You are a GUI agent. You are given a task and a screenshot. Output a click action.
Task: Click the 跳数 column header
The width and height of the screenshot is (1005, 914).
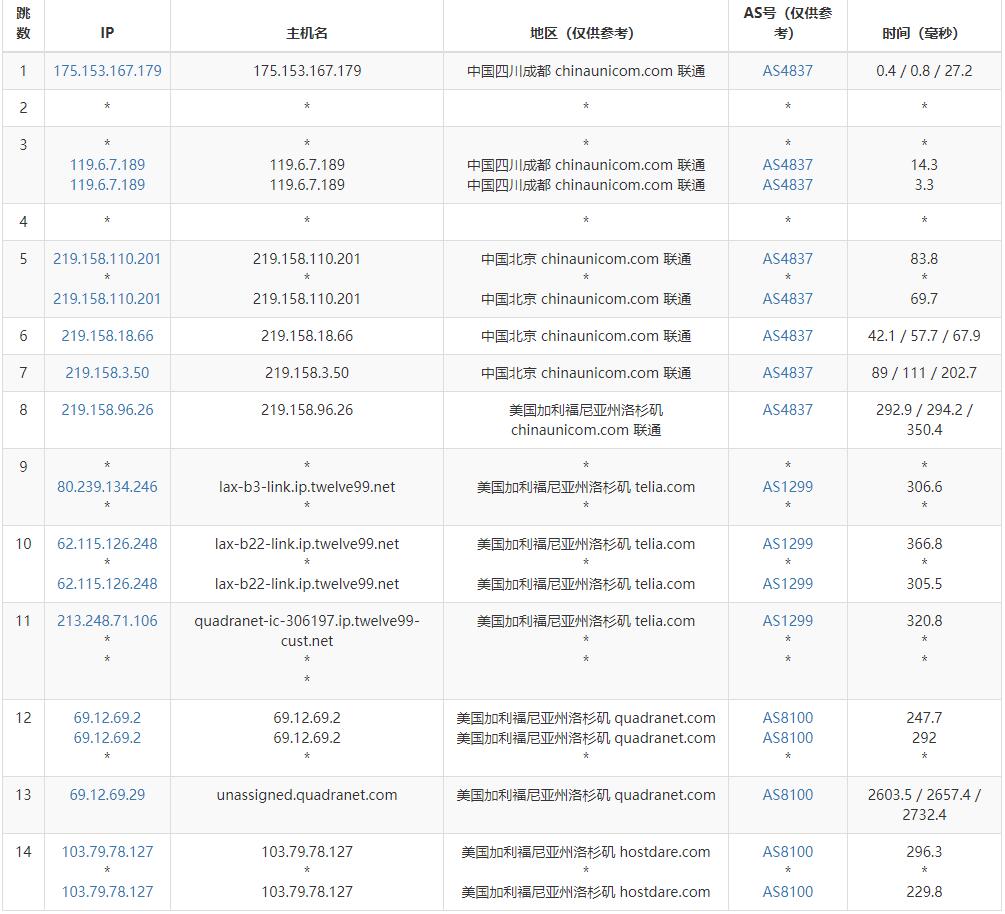(x=23, y=23)
